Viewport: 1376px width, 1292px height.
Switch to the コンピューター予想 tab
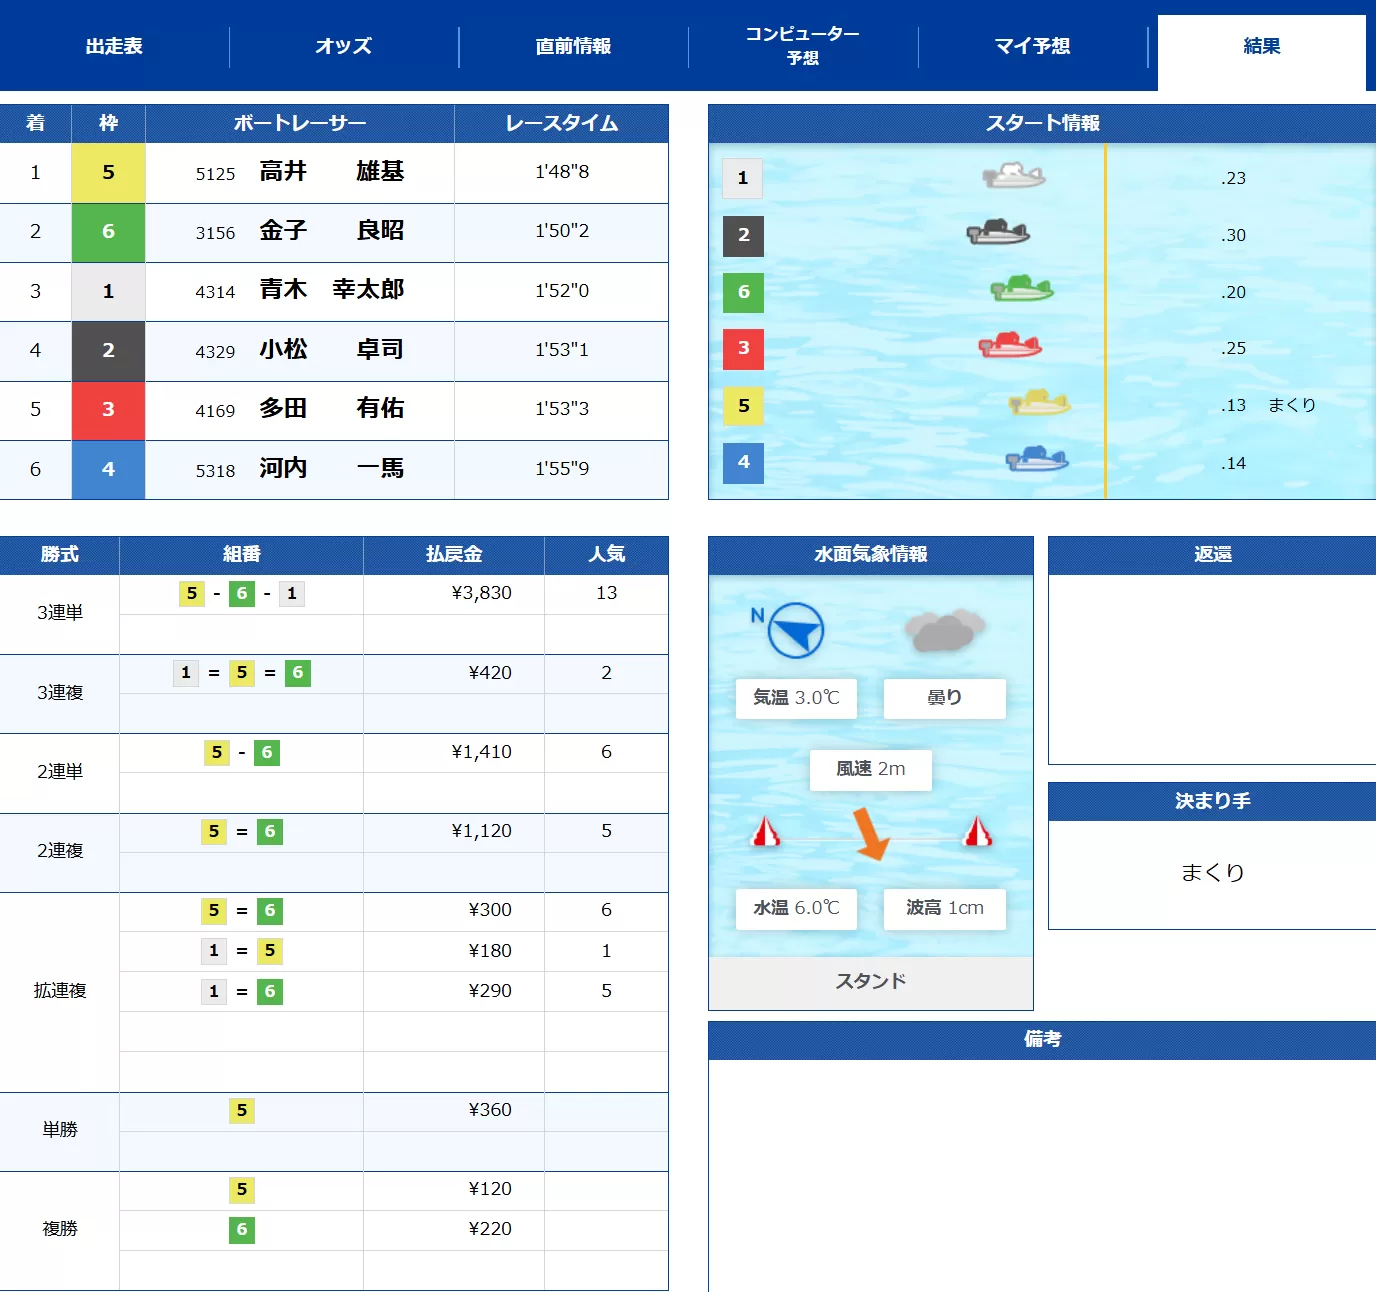click(801, 46)
